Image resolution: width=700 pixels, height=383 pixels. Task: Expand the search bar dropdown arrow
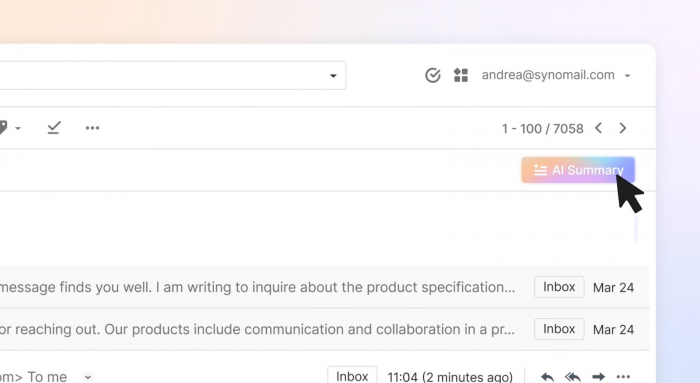coord(333,76)
